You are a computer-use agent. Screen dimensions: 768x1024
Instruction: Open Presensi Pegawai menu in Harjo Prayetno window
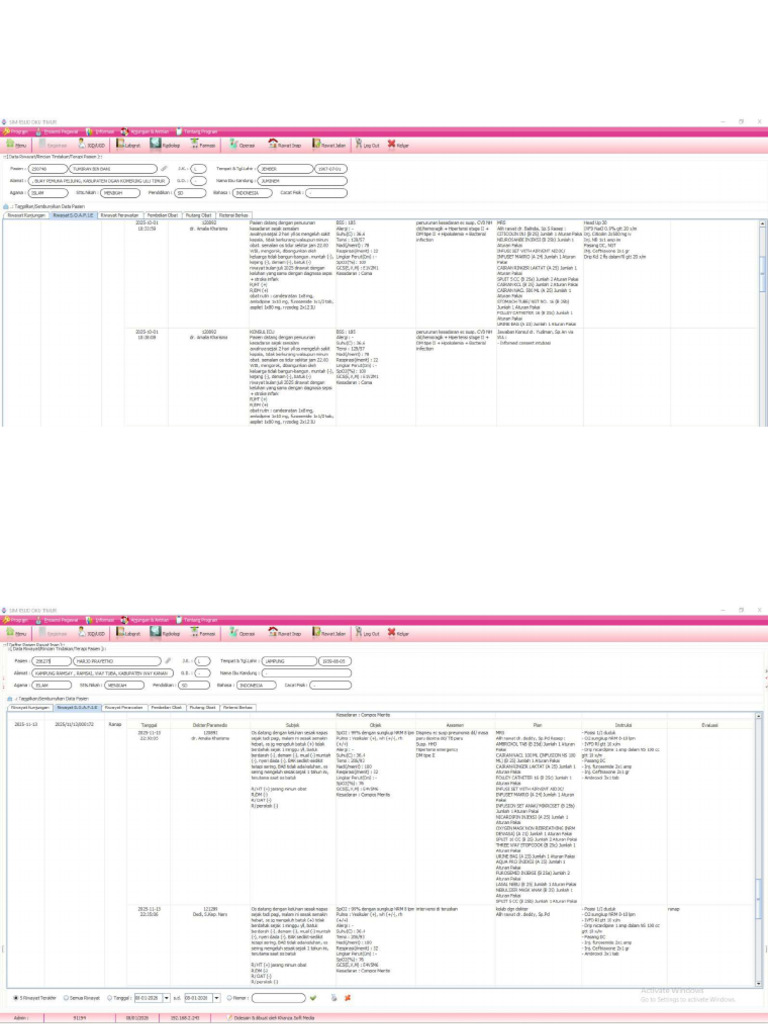click(x=57, y=620)
